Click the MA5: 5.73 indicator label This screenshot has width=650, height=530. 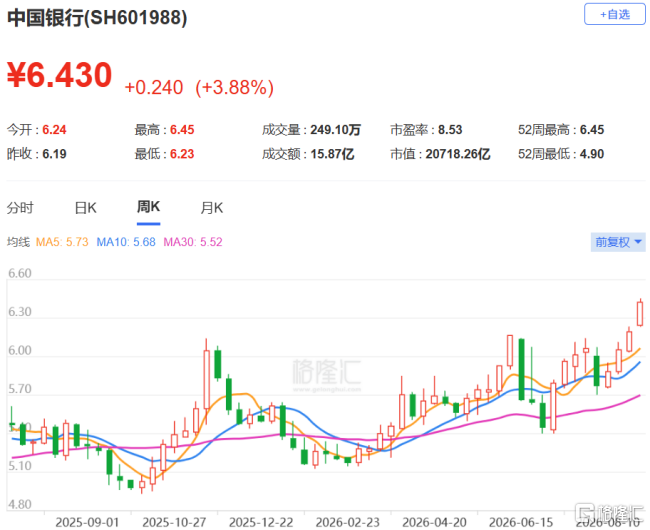tap(62, 242)
